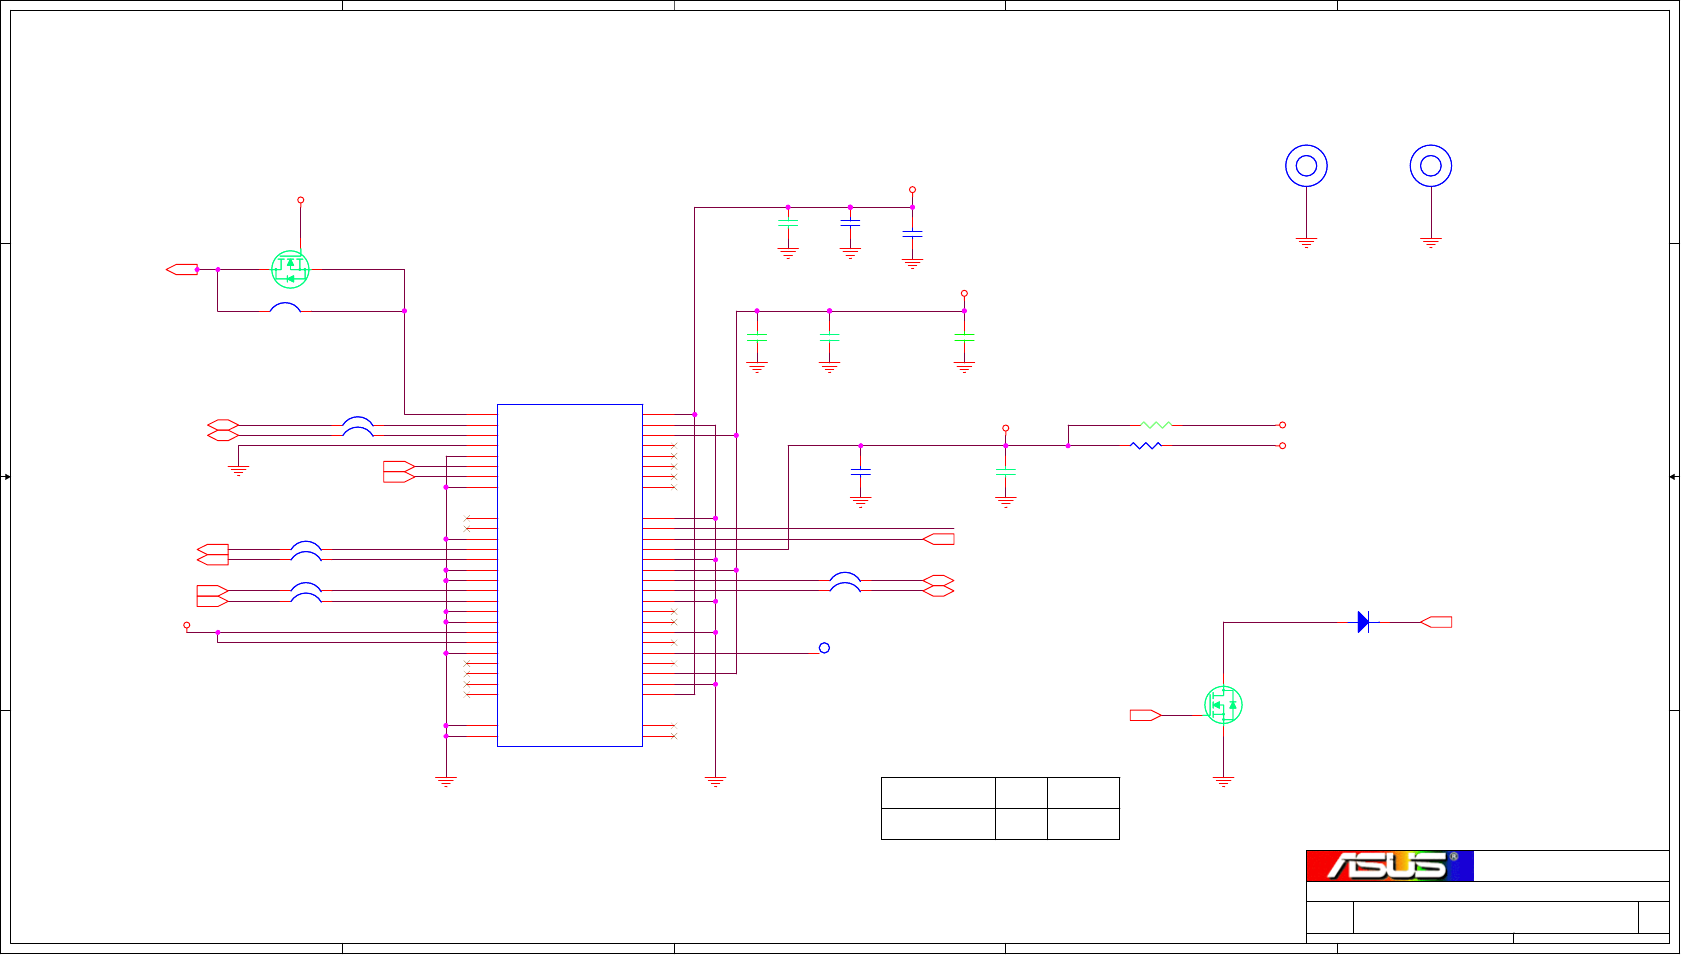Select the blue resistor symbol
Viewport: 1681px width, 955px height.
1146,446
